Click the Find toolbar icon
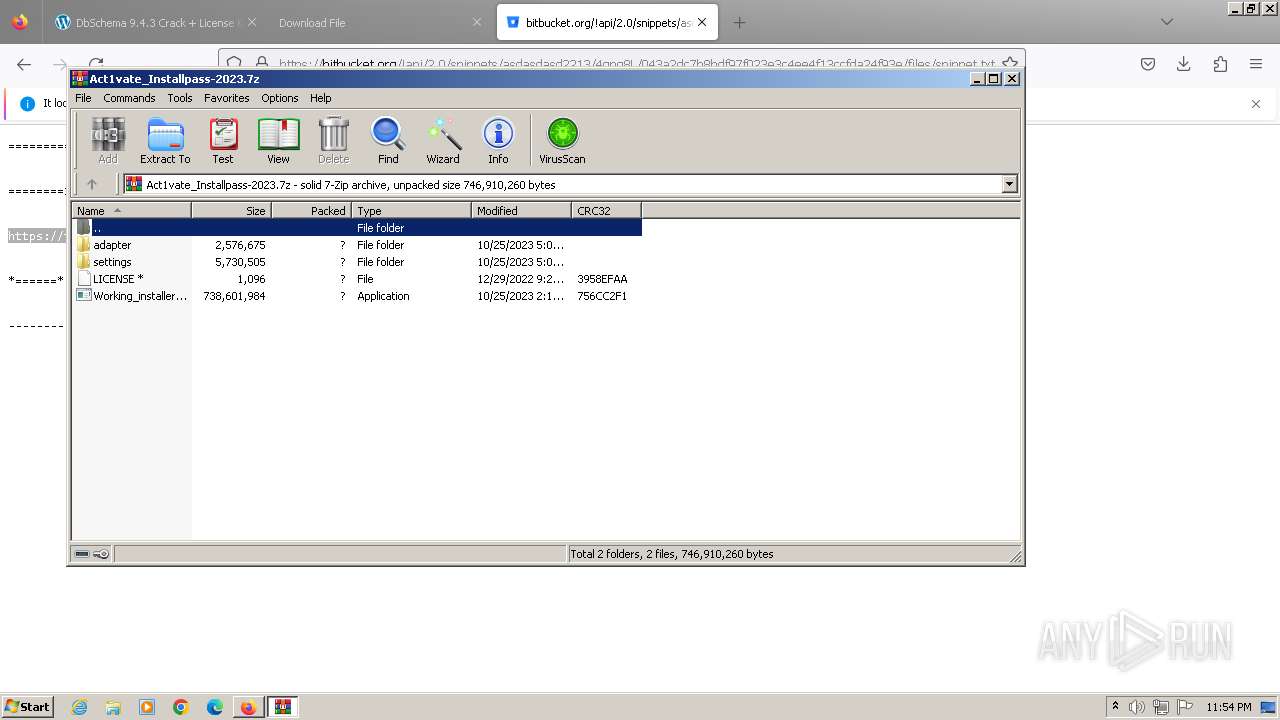 pos(388,140)
